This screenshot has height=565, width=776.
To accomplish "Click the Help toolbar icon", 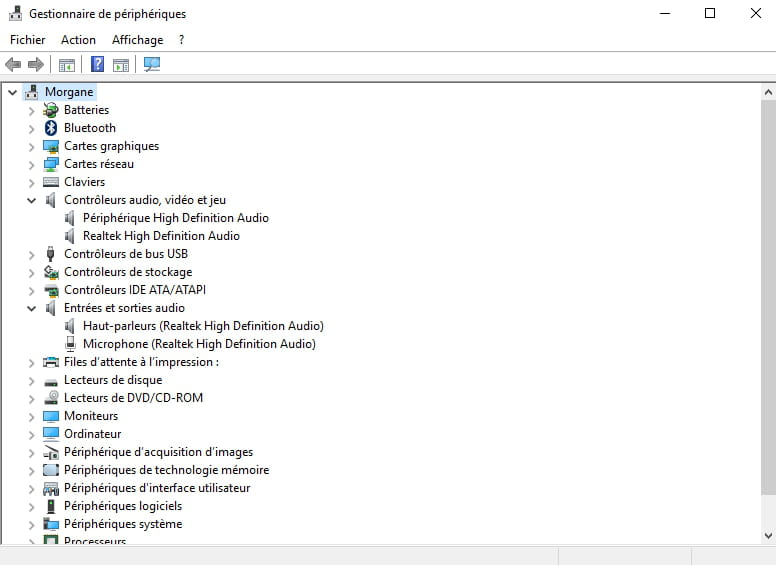I will (x=98, y=65).
